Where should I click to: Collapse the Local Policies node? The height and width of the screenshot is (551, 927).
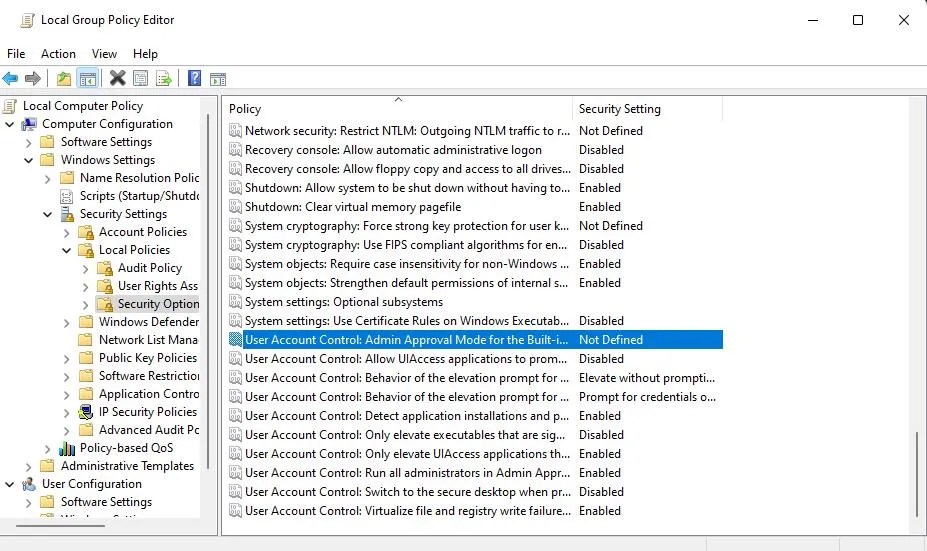pyautogui.click(x=66, y=250)
